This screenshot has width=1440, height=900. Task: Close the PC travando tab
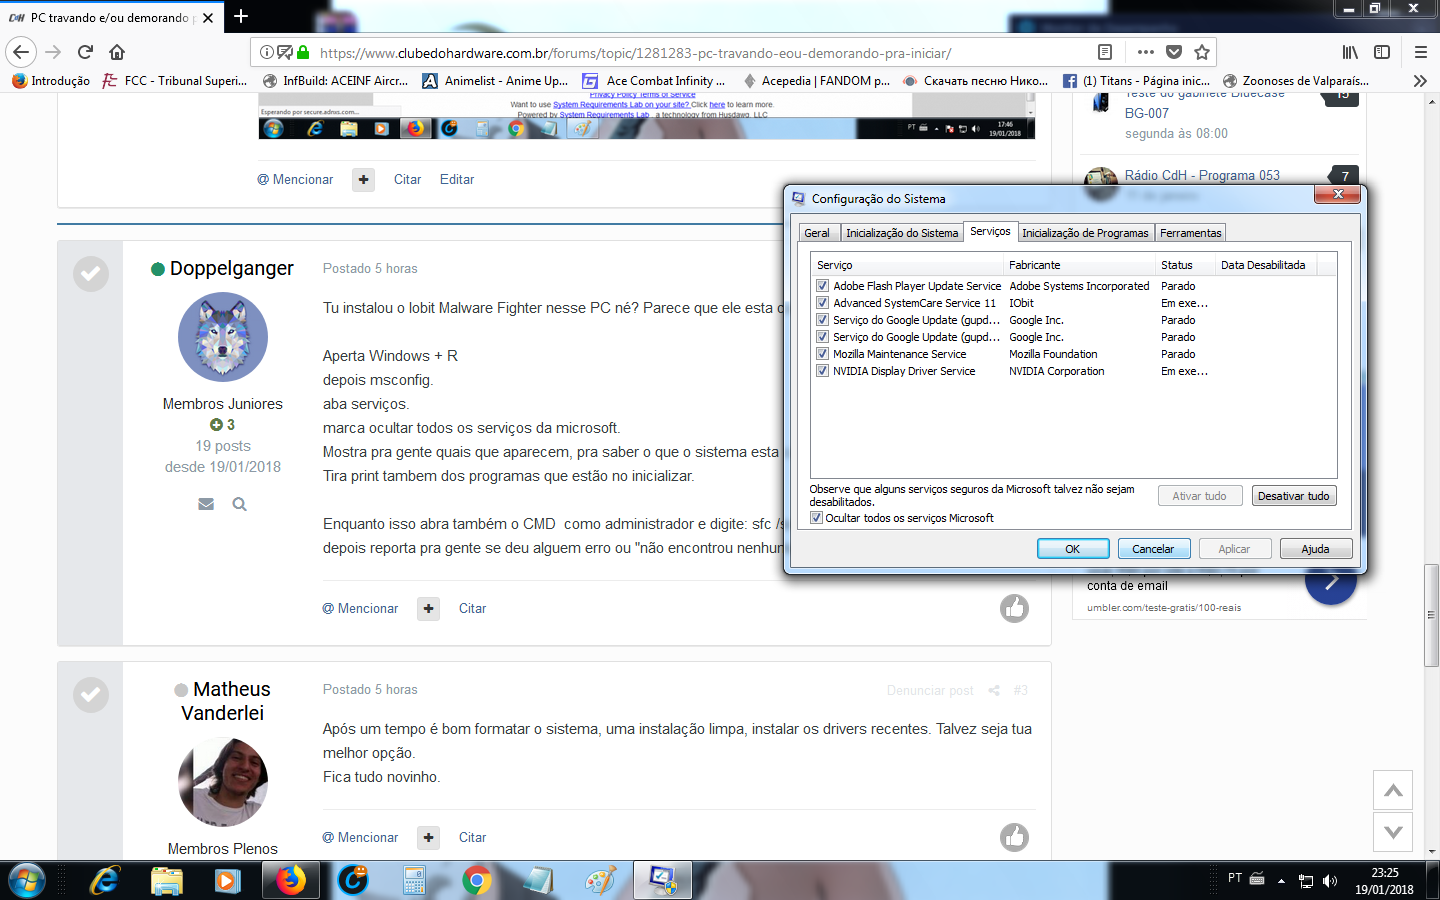pos(208,17)
